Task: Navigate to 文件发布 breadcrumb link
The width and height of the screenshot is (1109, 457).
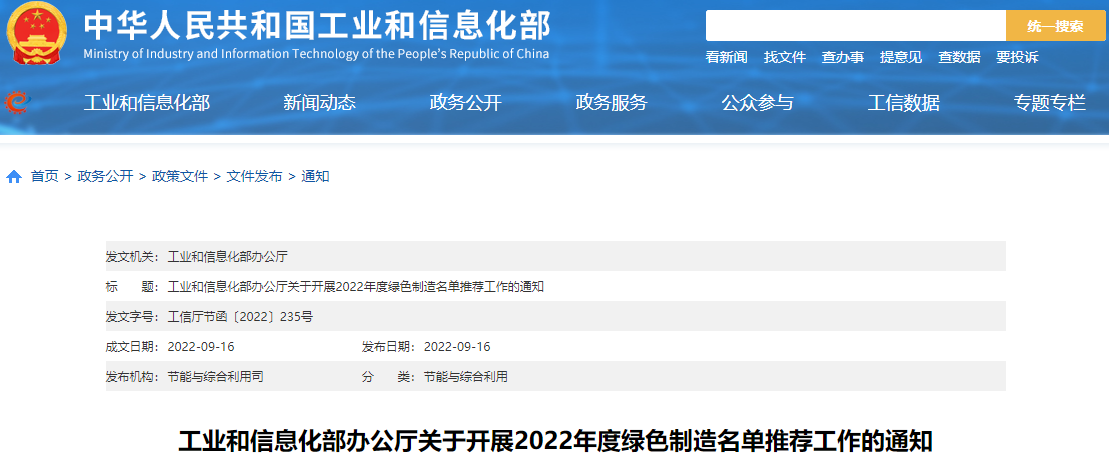Action: [x=254, y=176]
